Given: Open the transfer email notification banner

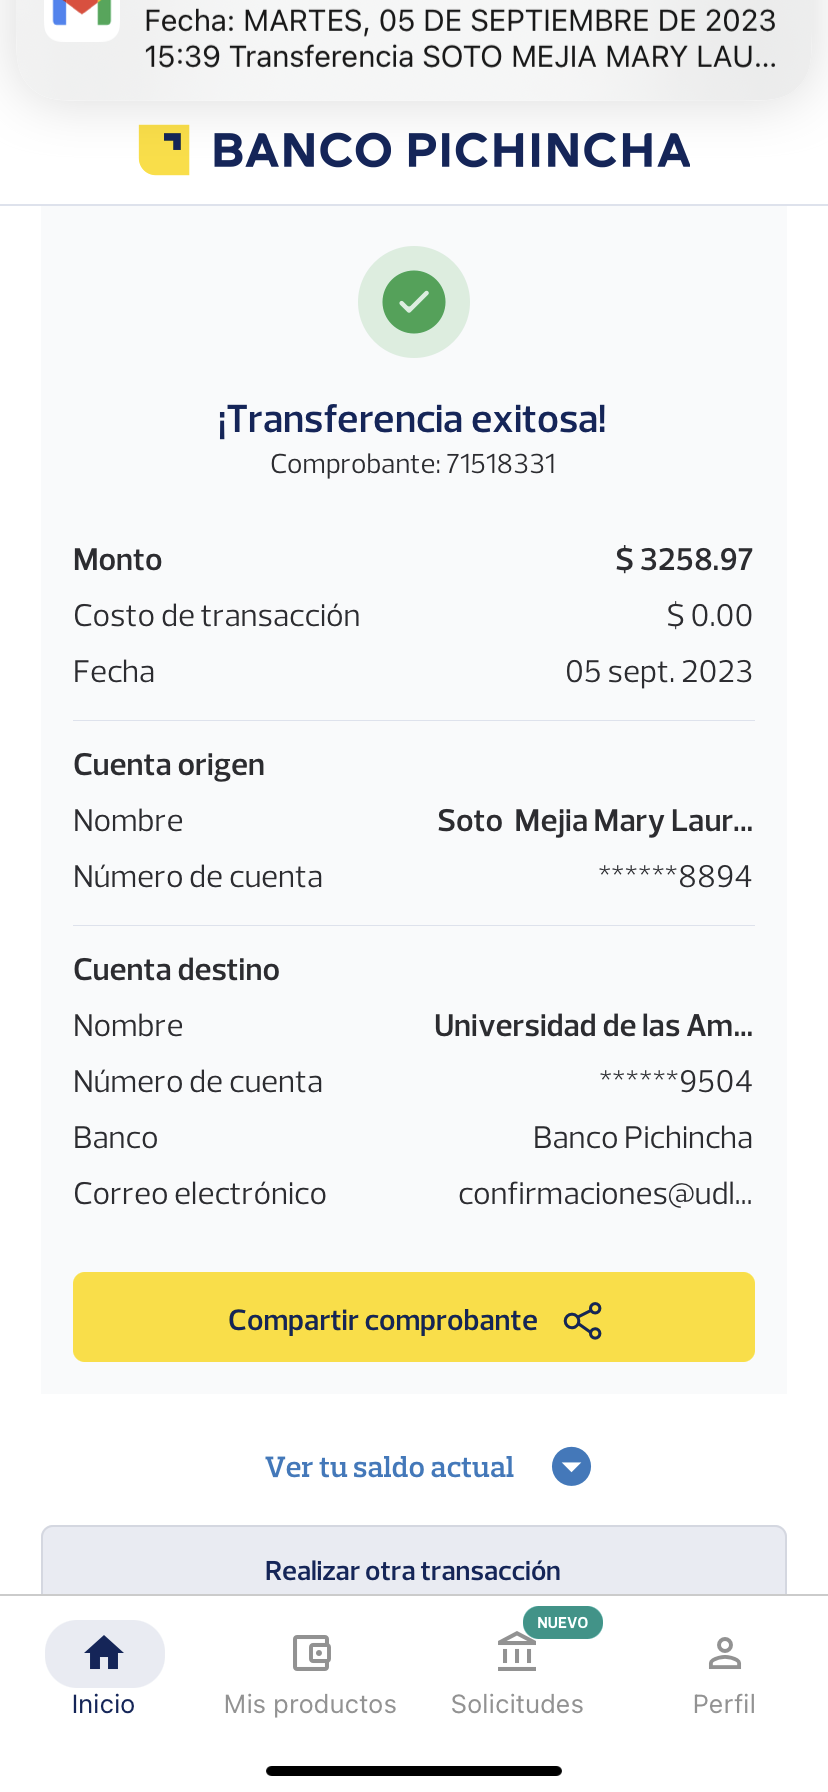Looking at the screenshot, I should pos(460,40).
